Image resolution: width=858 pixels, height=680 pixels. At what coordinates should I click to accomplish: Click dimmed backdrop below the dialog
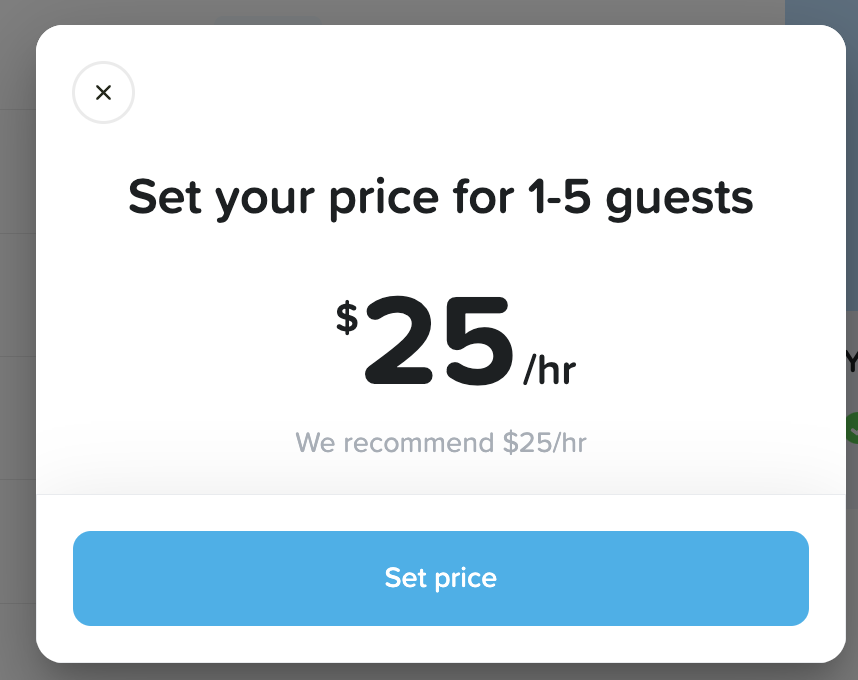coord(440,672)
